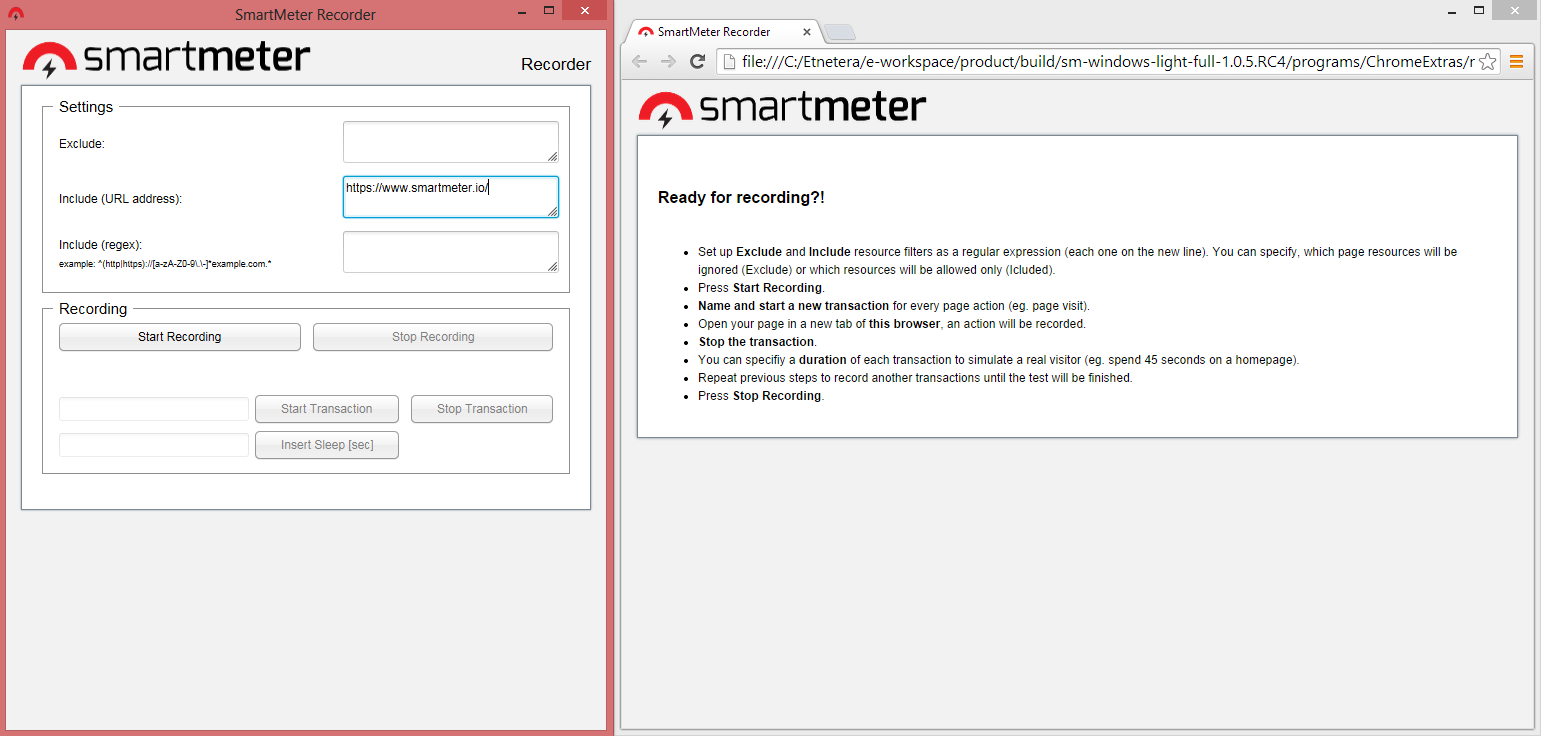Screen dimensions: 1541x736
Task: Click the Start Recording button
Action: pyautogui.click(x=180, y=337)
